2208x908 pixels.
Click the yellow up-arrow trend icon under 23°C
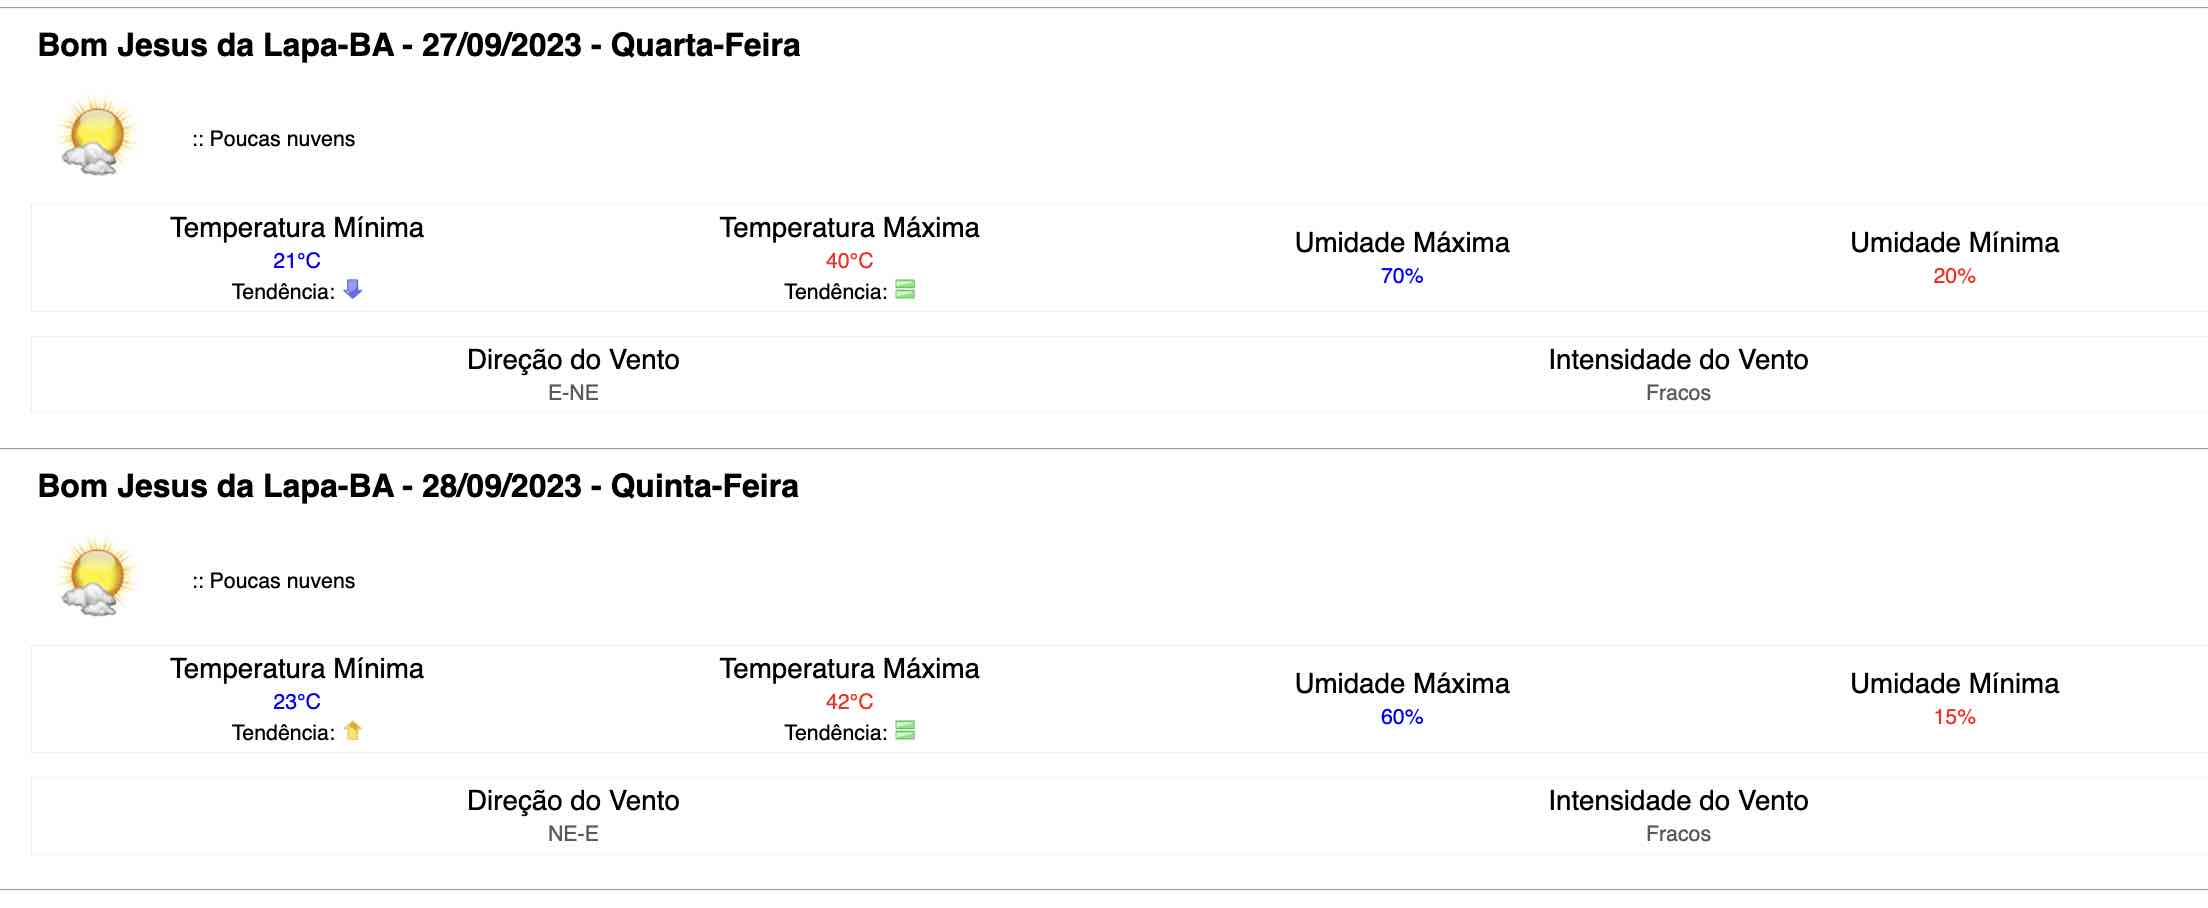[x=352, y=731]
